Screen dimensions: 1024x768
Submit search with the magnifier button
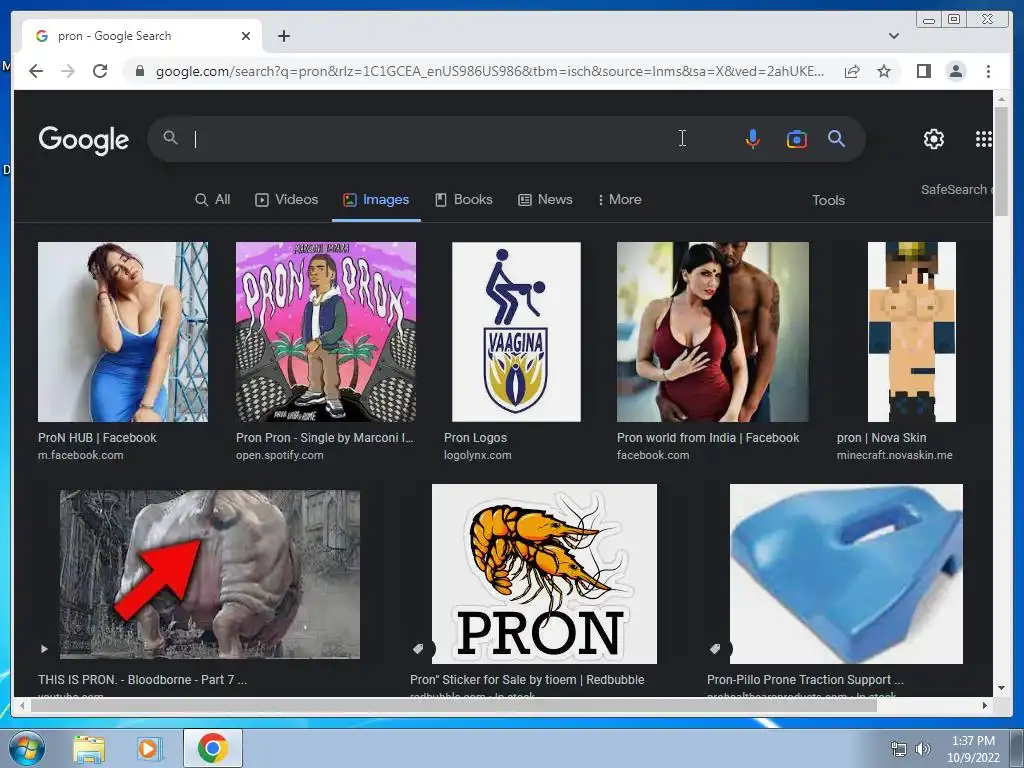pyautogui.click(x=837, y=138)
